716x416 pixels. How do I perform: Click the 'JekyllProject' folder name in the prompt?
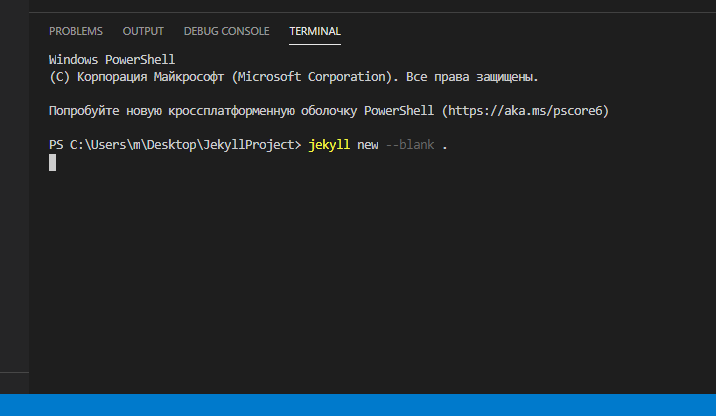coord(254,145)
